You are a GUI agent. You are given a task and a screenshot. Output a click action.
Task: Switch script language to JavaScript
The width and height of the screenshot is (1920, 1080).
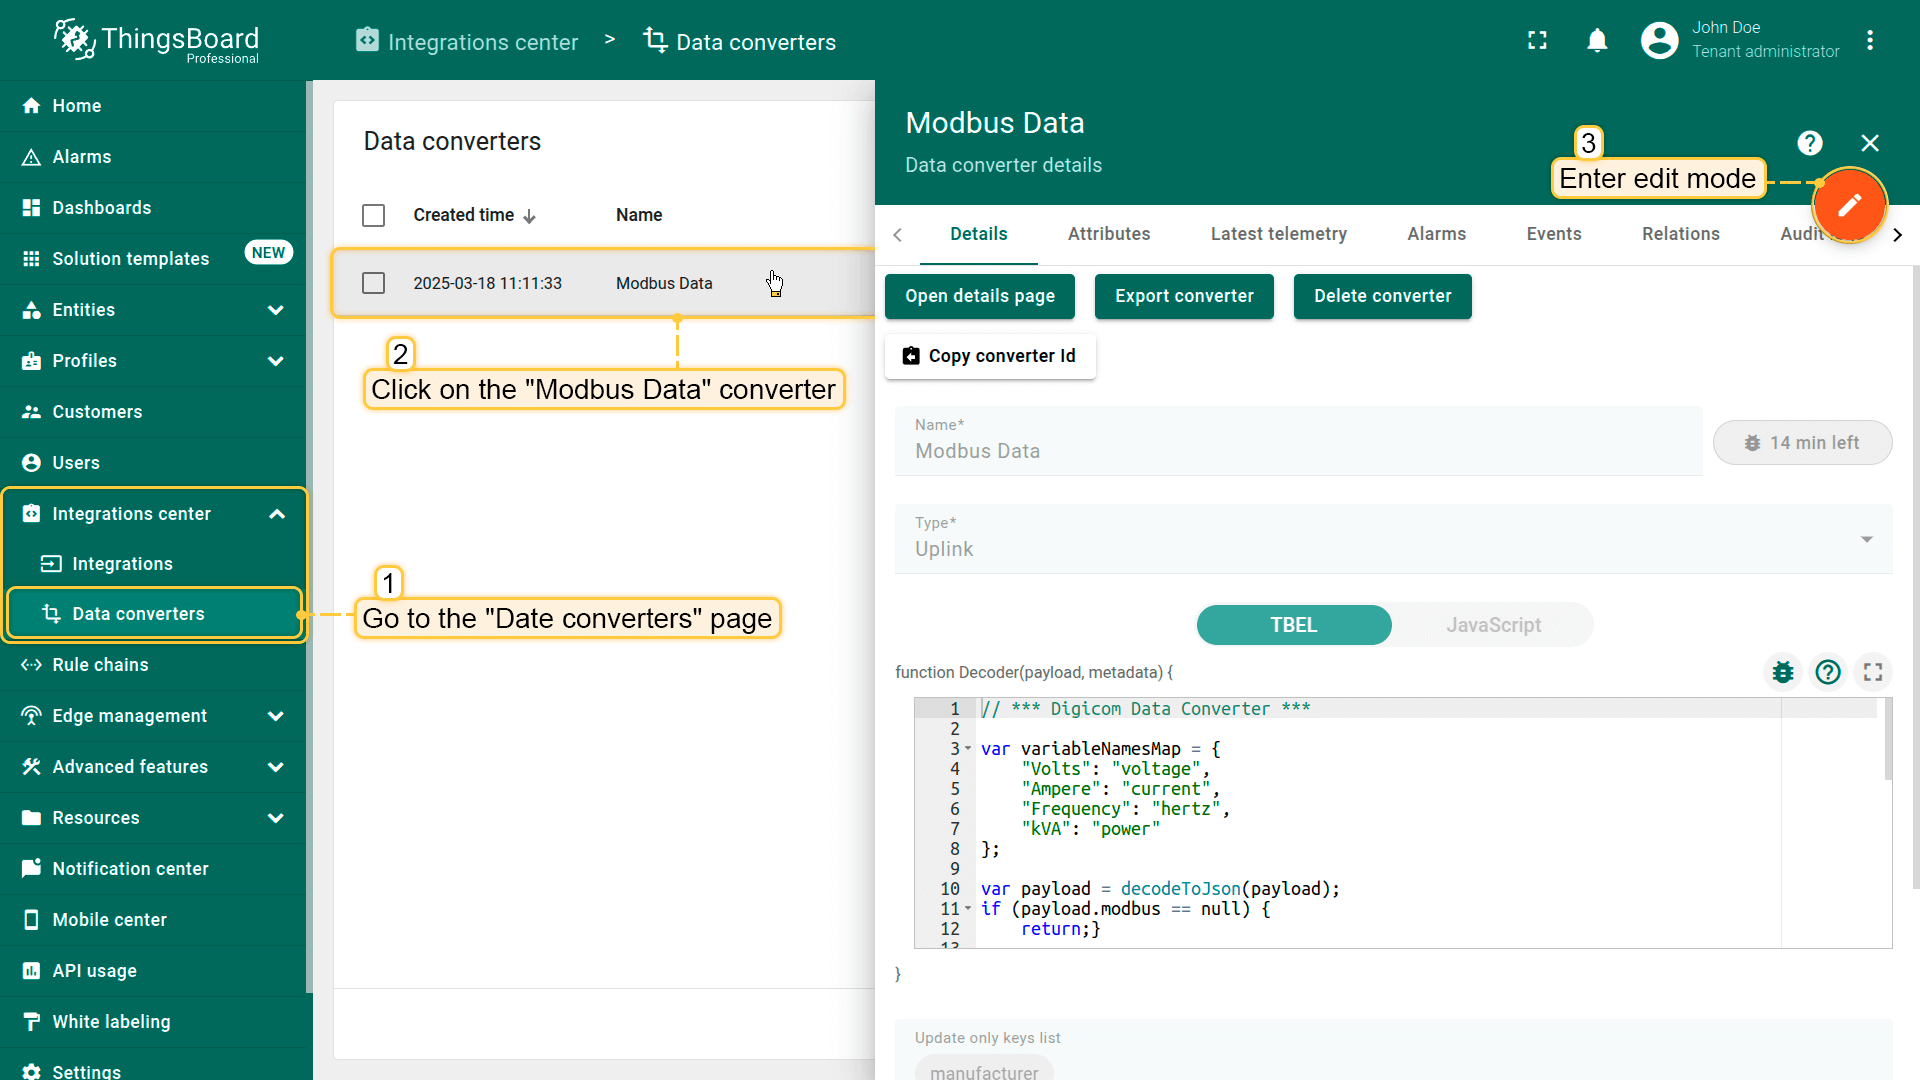[1493, 625]
